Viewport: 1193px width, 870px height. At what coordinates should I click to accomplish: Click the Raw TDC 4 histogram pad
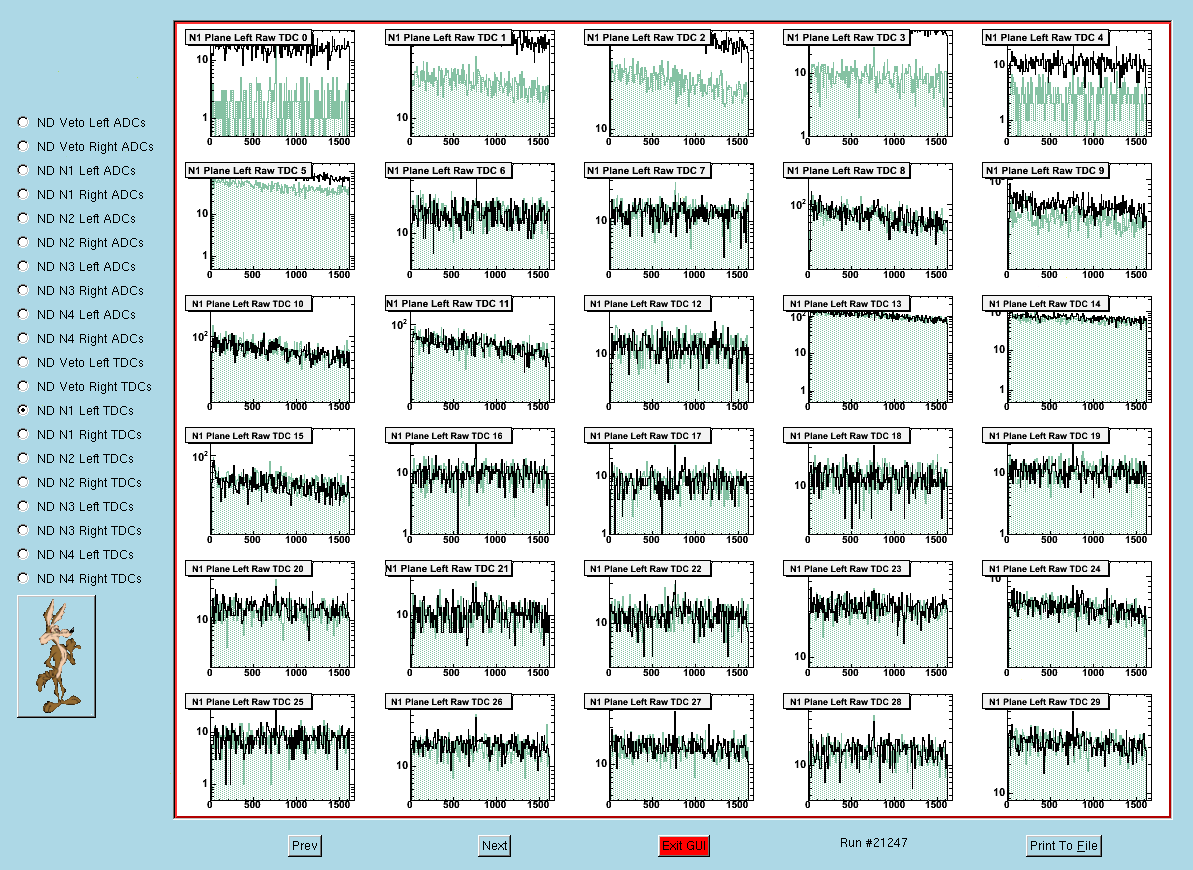(x=1067, y=88)
